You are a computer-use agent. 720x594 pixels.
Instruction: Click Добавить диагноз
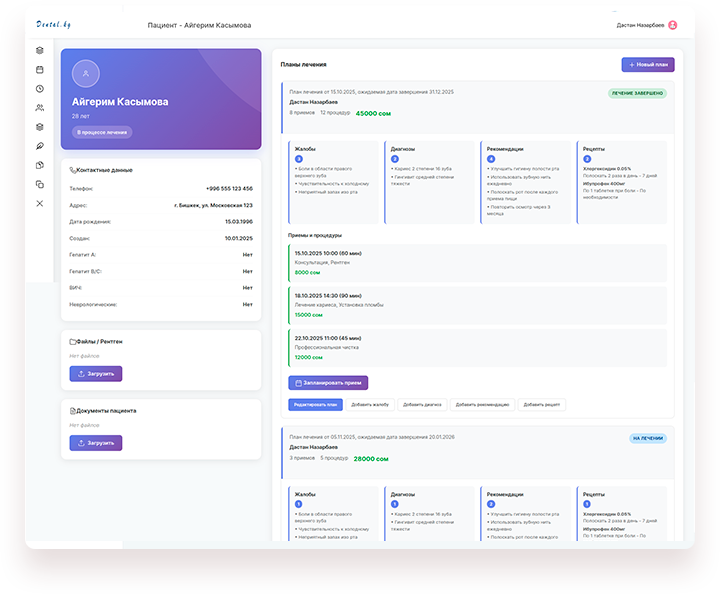point(421,405)
